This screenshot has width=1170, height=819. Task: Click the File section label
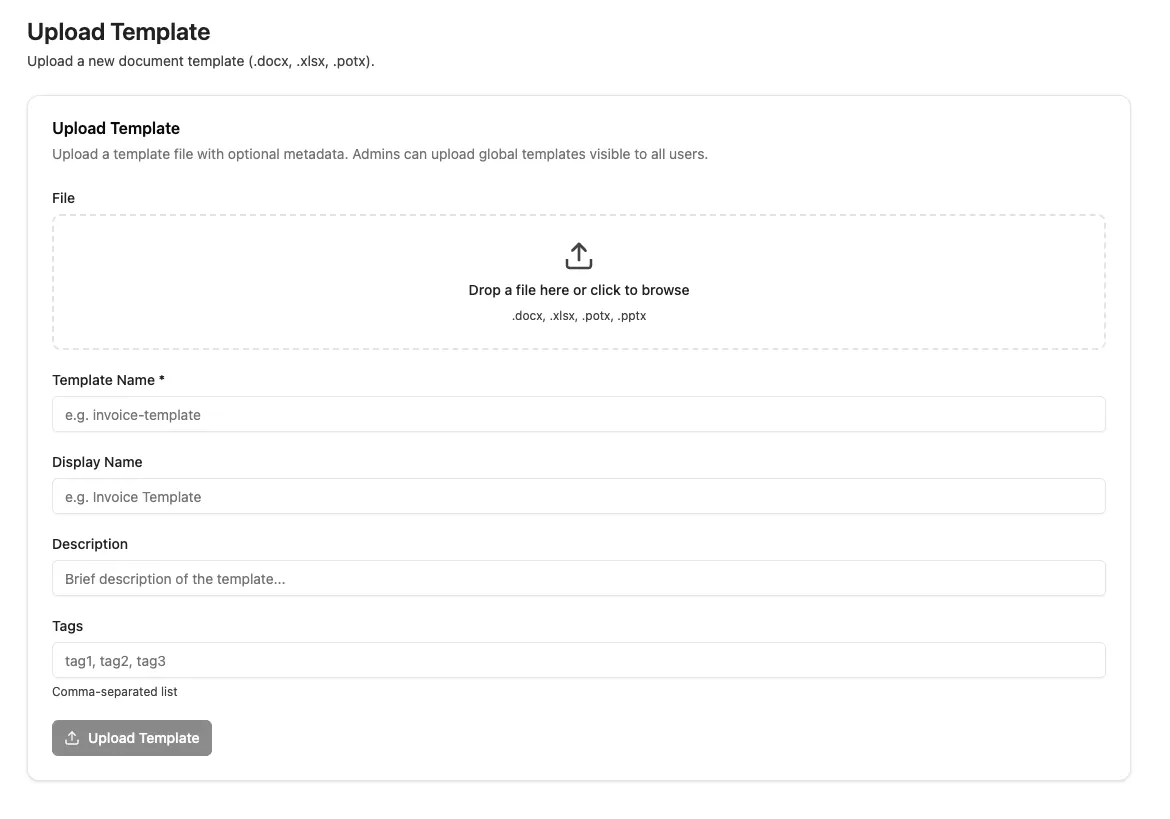(x=63, y=197)
